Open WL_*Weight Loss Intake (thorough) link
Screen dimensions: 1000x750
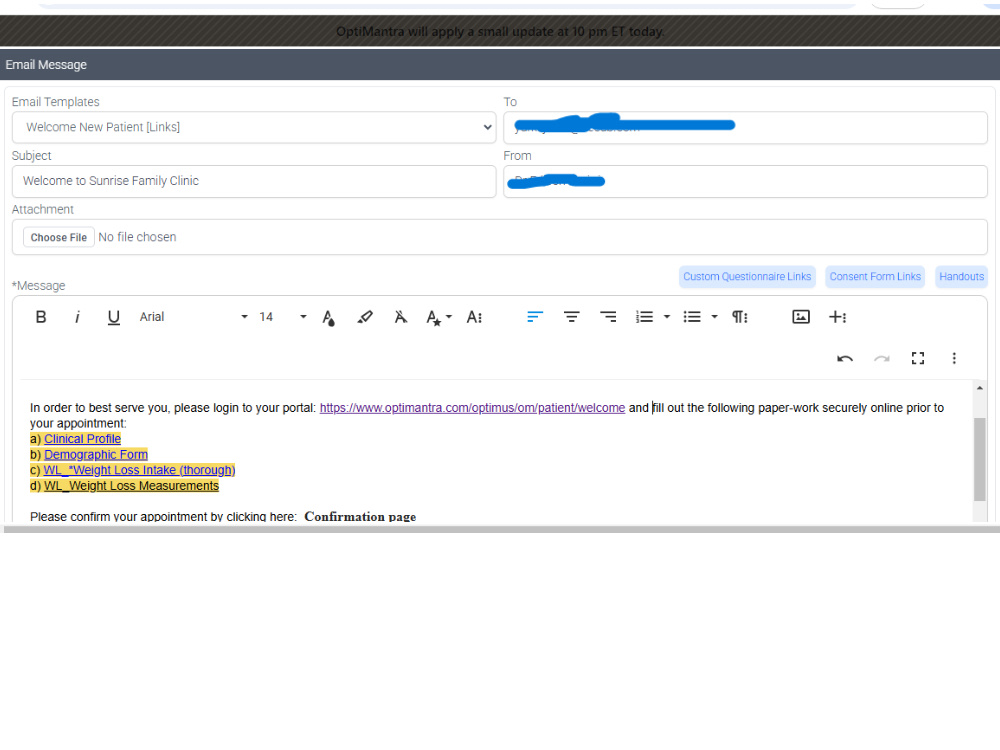(x=139, y=471)
